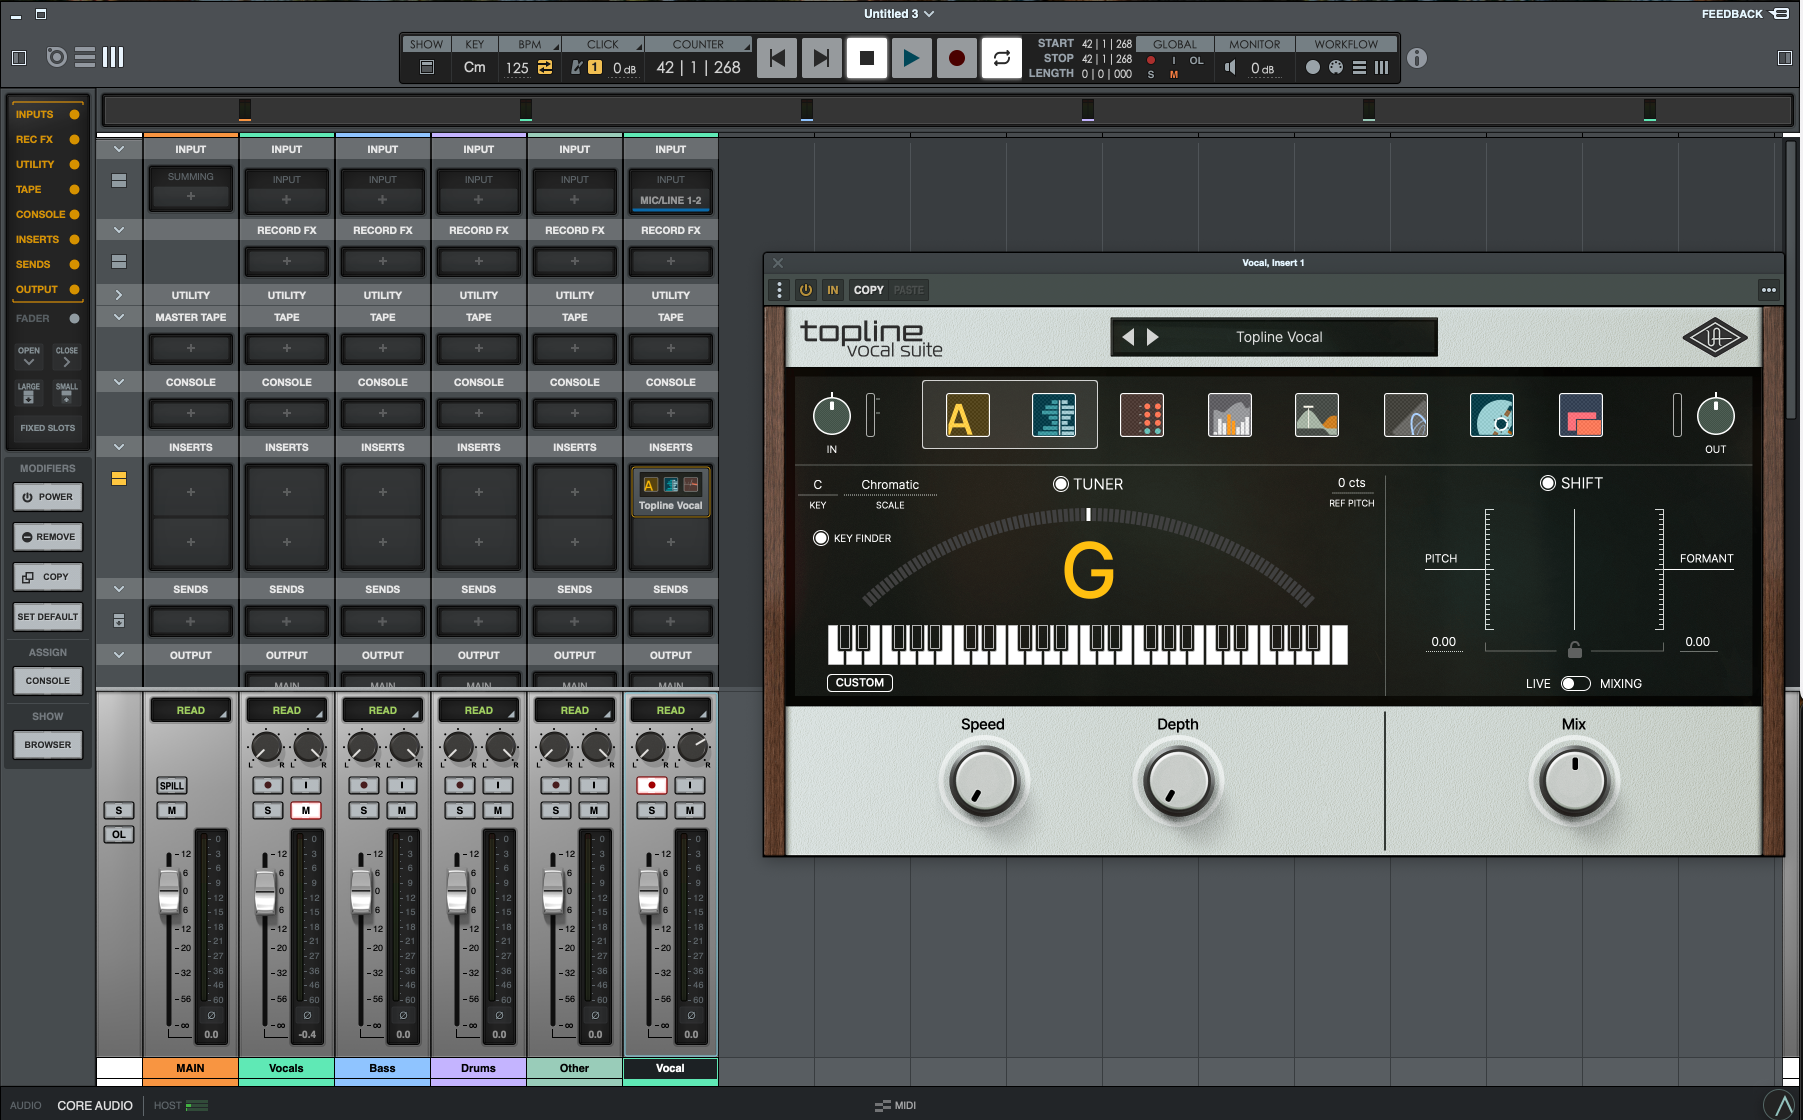Screen dimensions: 1803x1120
Task: Open the KEY dropdown in transport
Action: click(x=475, y=44)
